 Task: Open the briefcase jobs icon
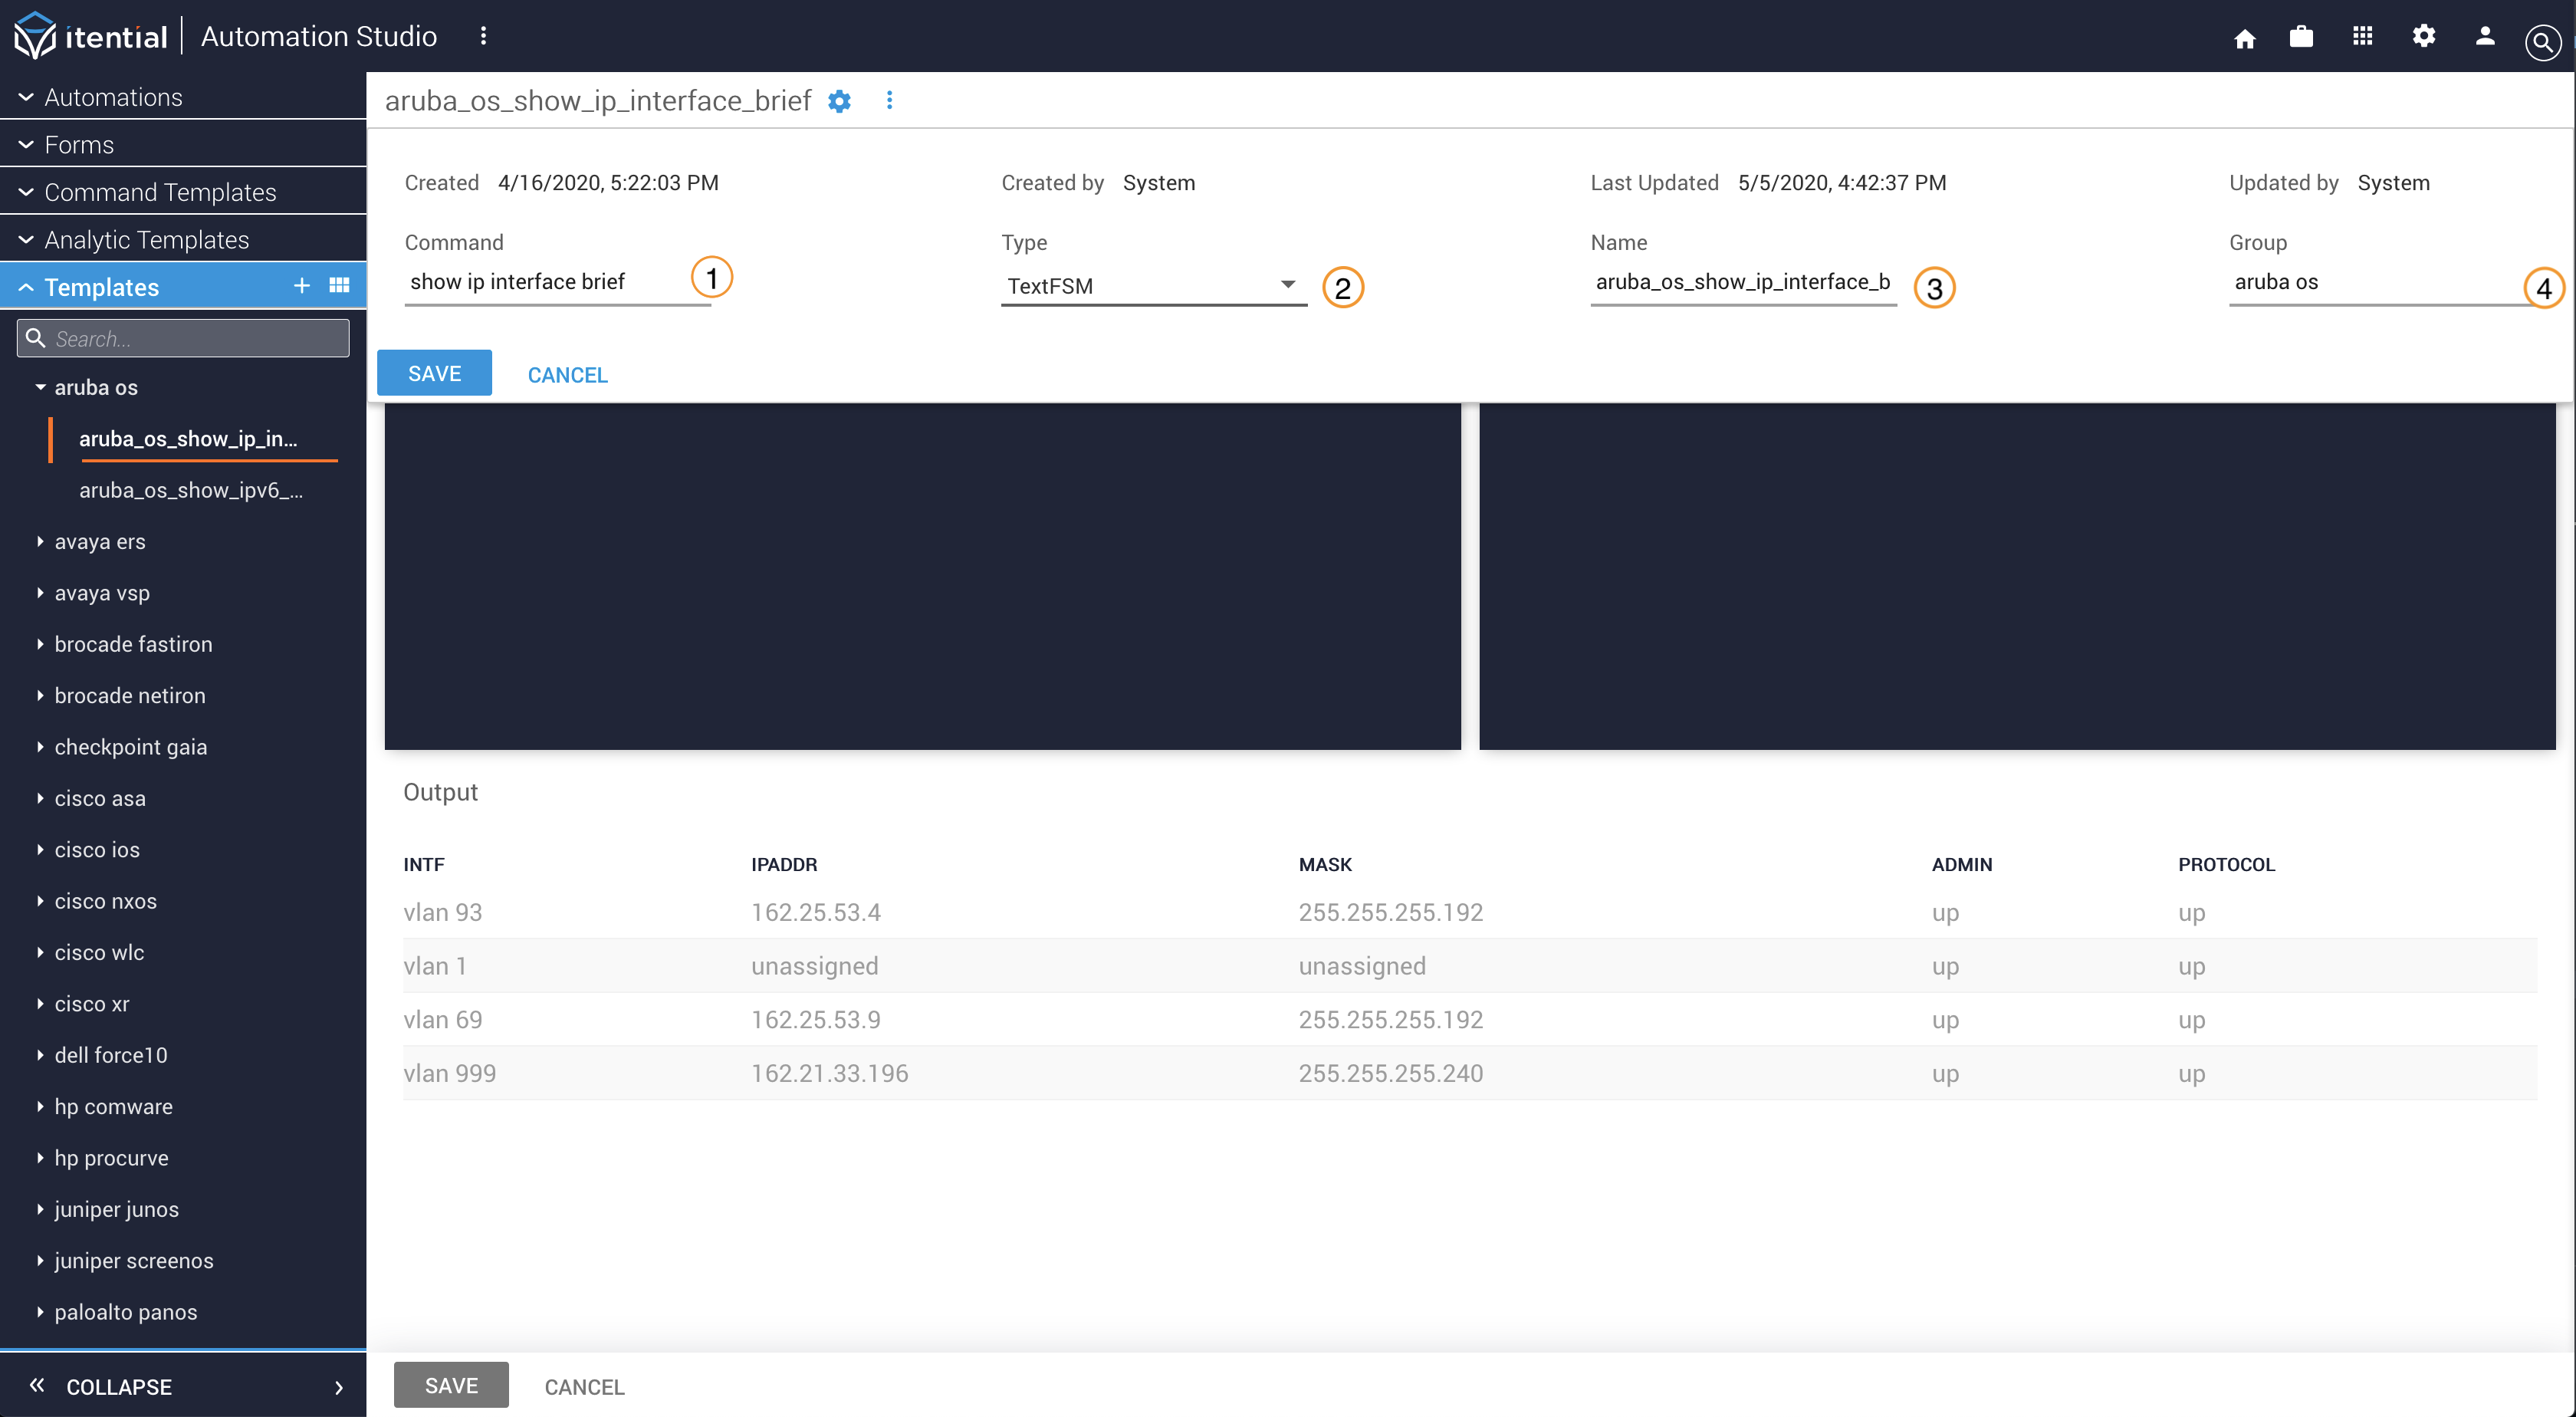[2301, 37]
